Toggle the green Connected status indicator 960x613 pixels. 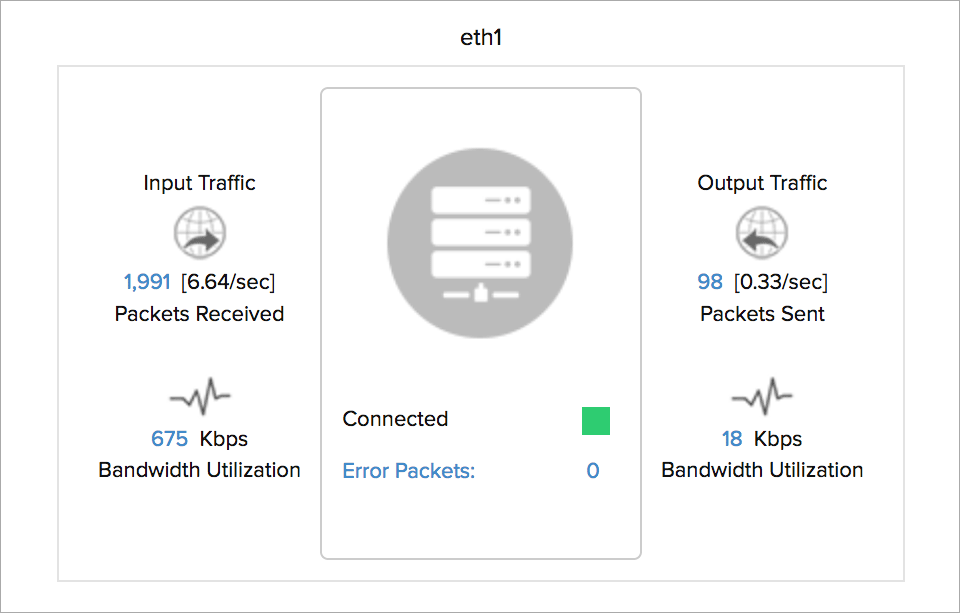pos(595,421)
